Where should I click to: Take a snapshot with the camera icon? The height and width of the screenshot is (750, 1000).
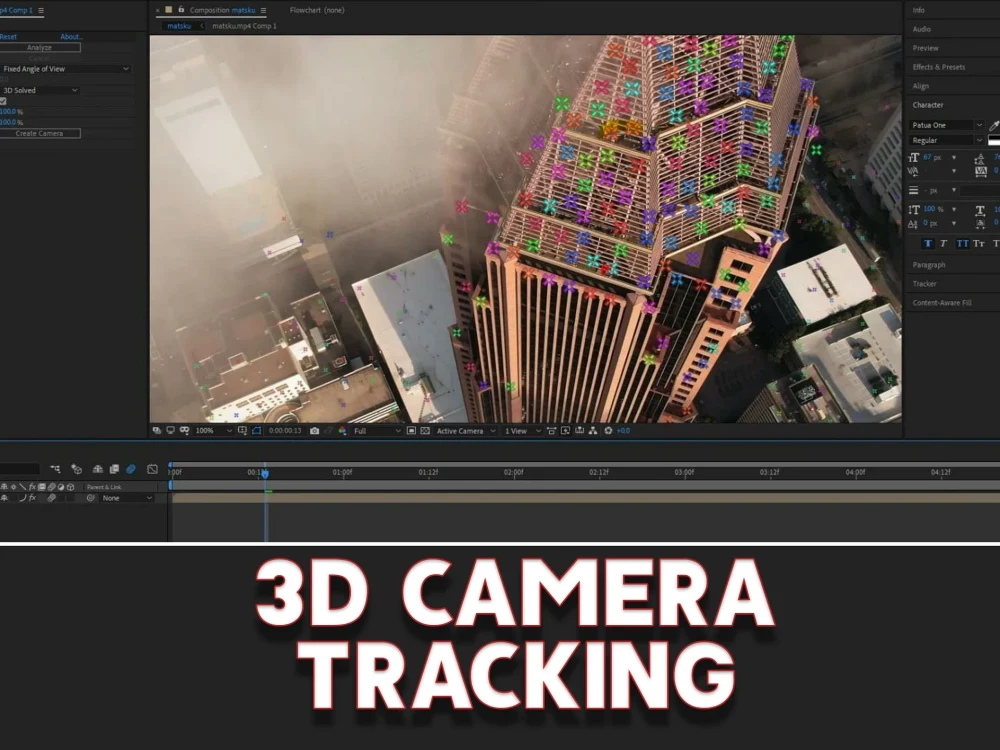point(314,431)
